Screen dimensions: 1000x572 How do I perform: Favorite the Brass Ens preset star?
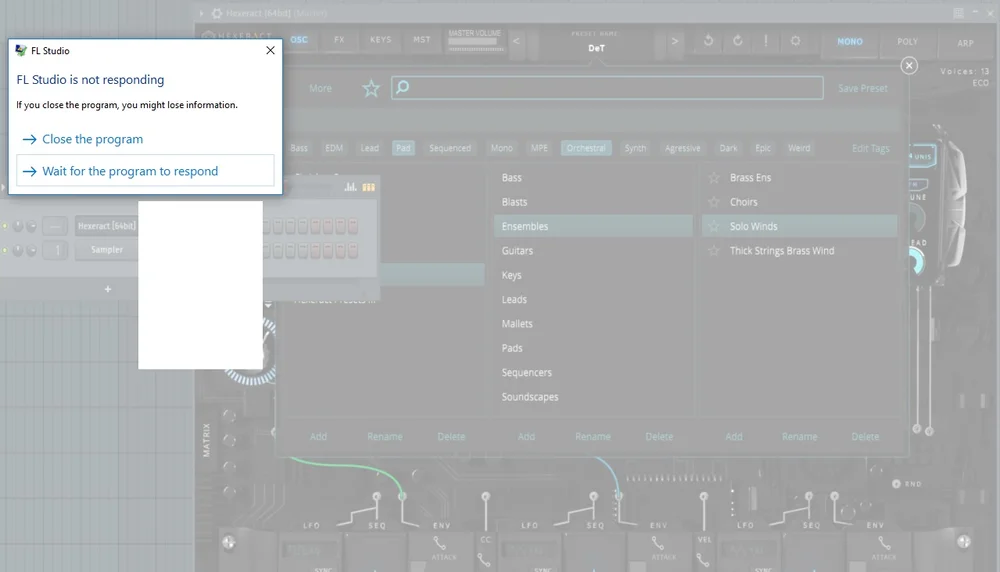point(714,178)
